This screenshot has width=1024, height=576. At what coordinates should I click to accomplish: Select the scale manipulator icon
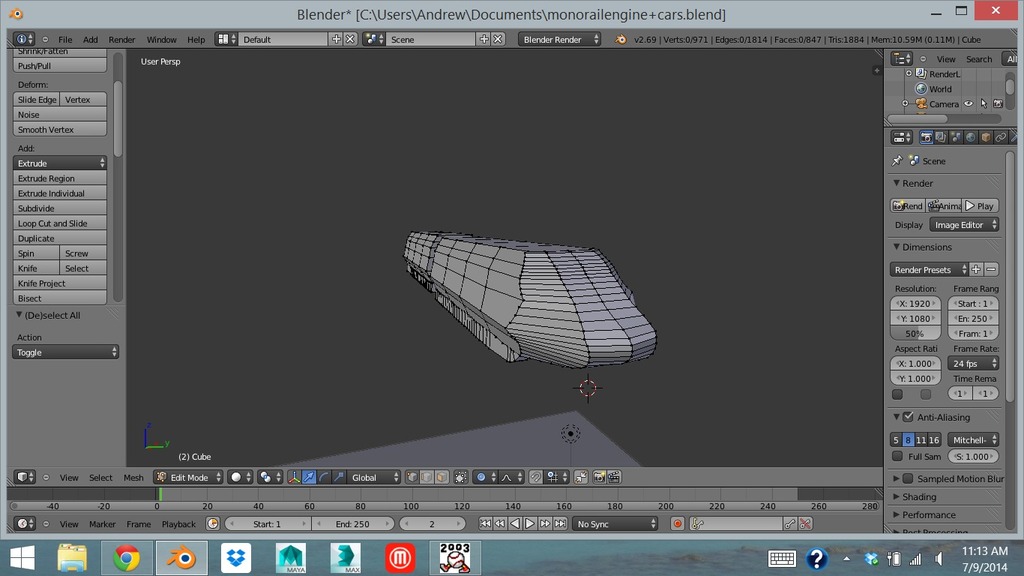pos(338,477)
